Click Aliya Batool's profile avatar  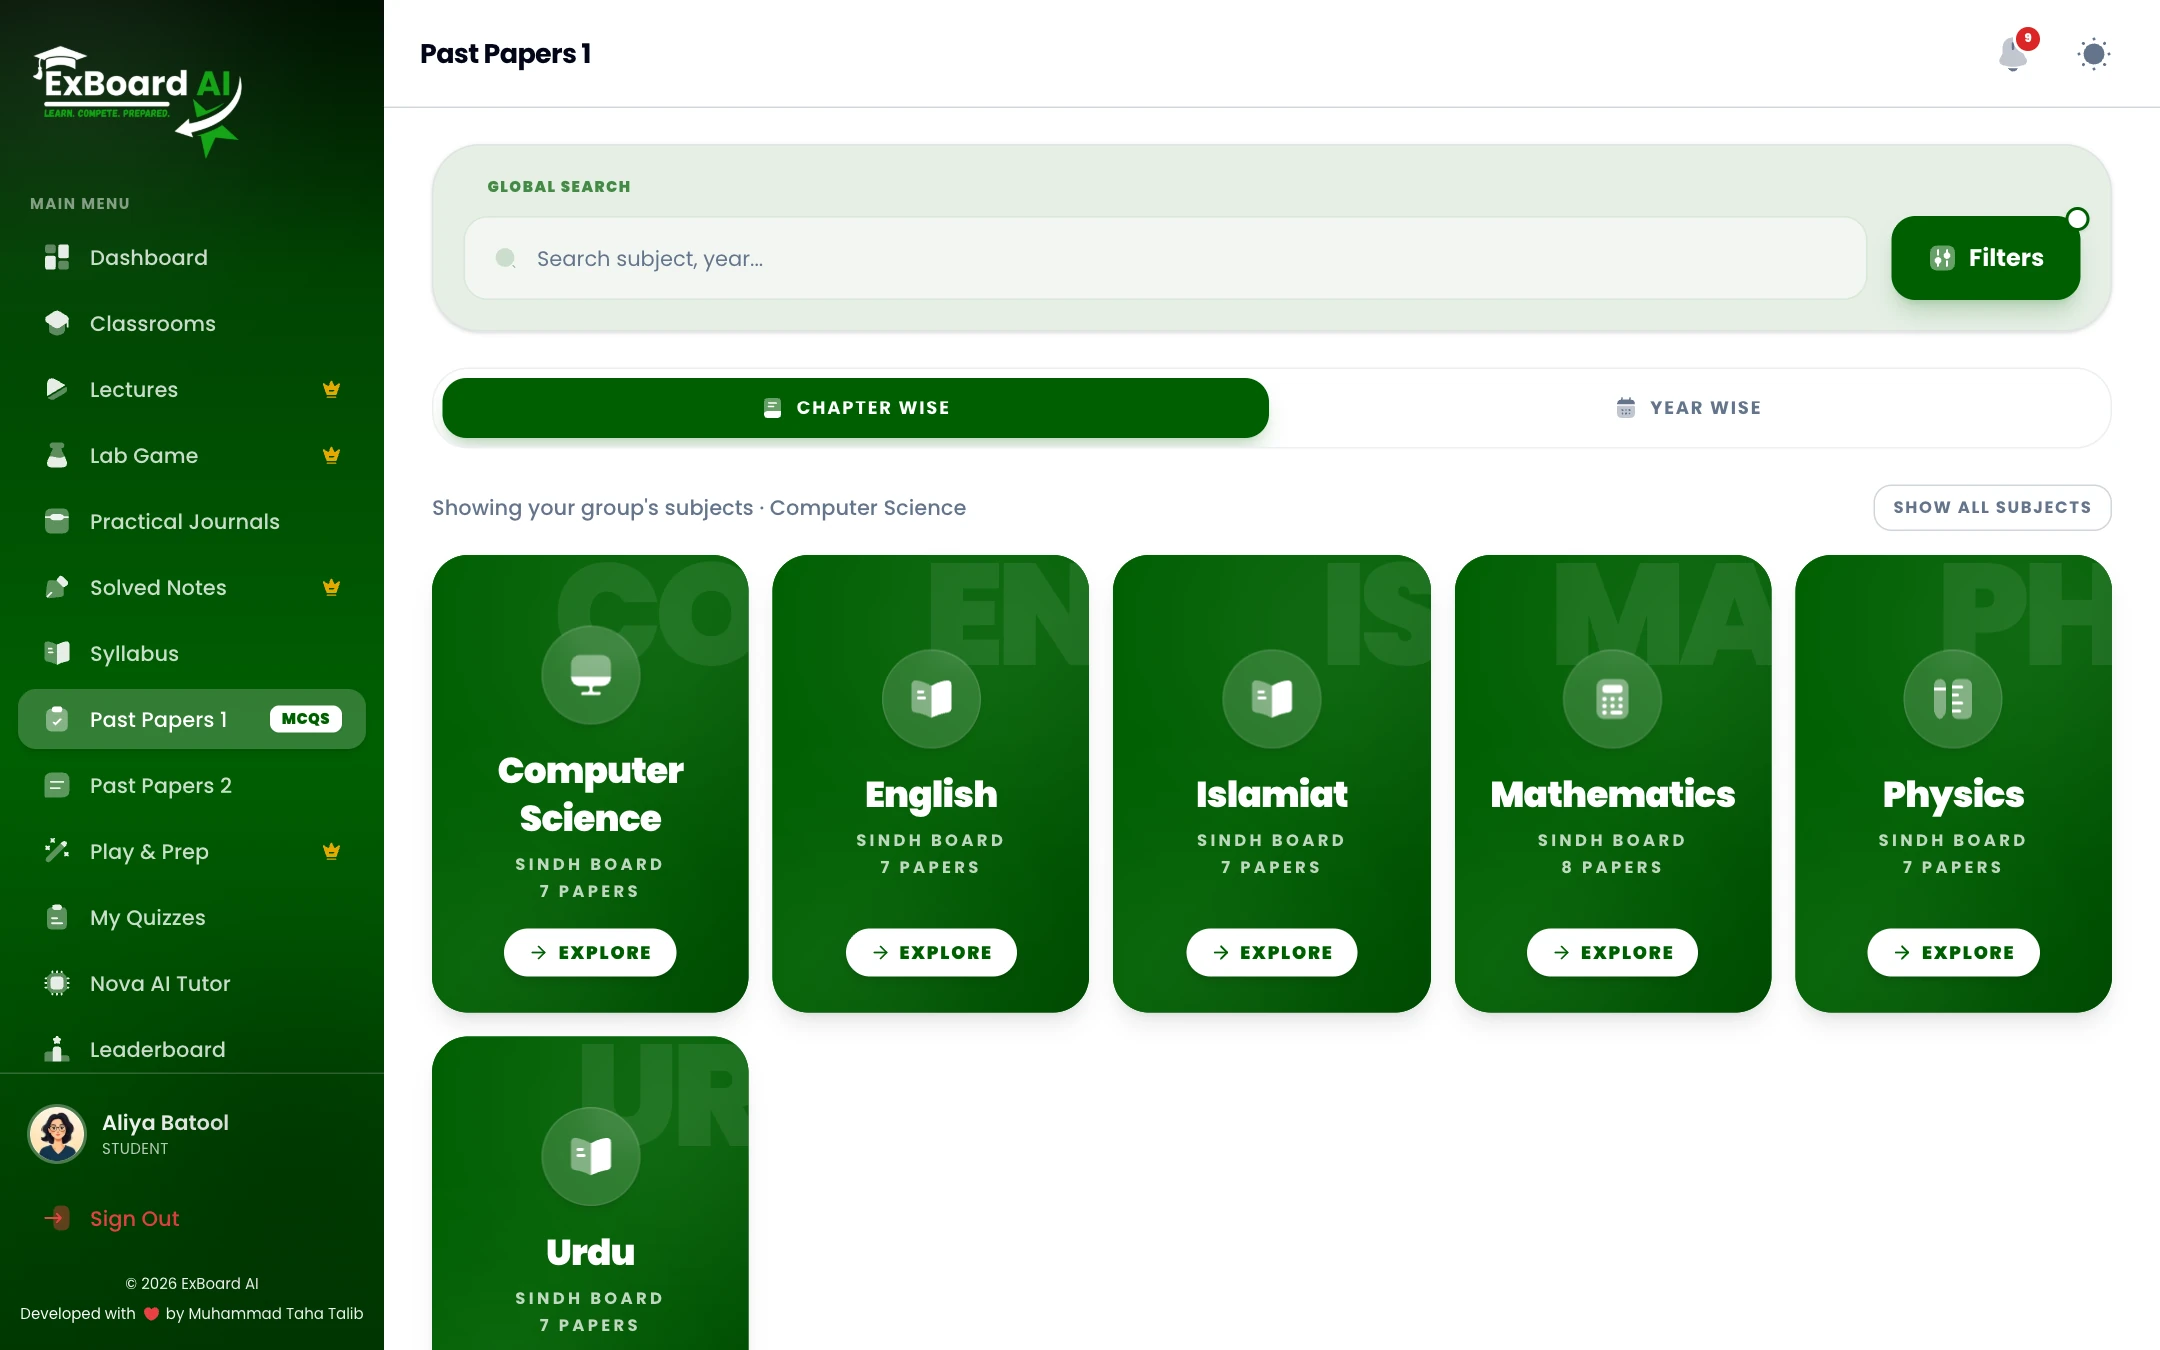tap(57, 1134)
